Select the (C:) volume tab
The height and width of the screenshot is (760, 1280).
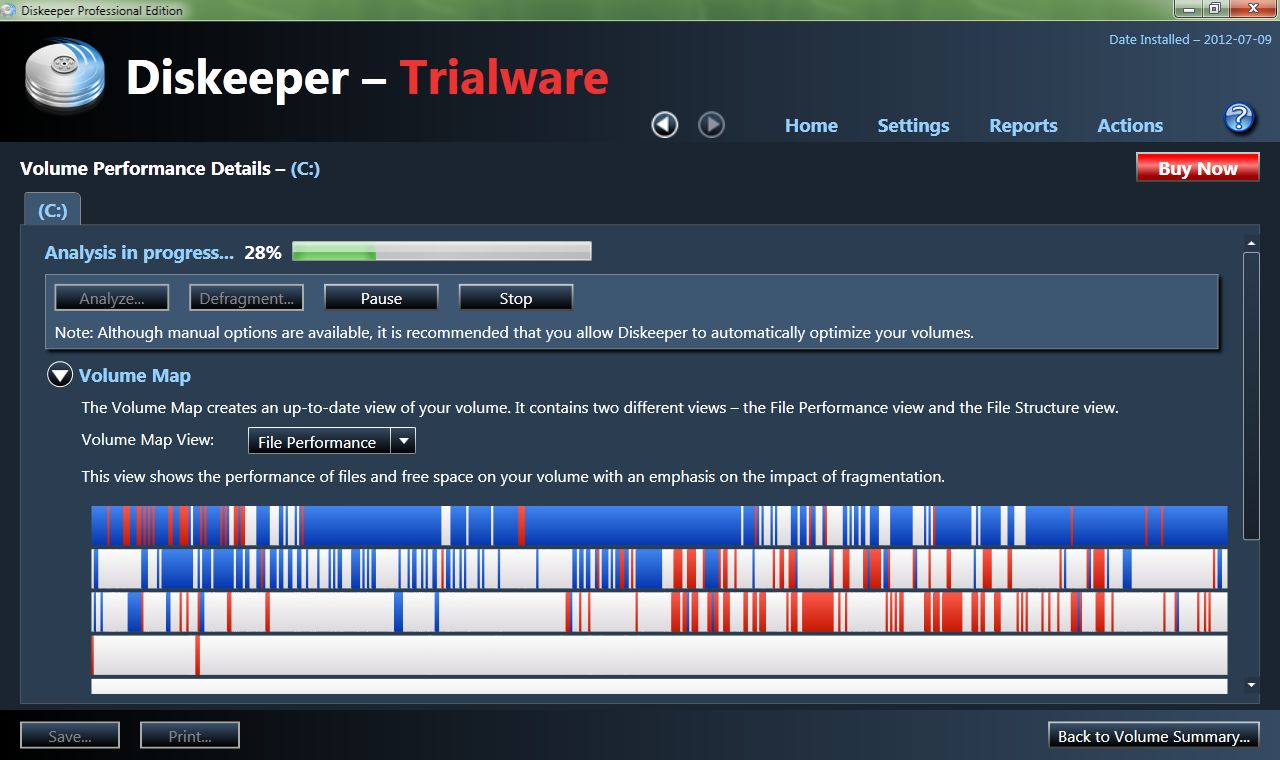[52, 211]
